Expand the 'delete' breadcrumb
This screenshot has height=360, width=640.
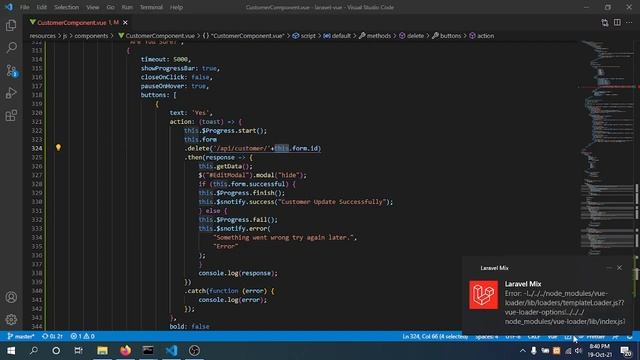(411, 36)
